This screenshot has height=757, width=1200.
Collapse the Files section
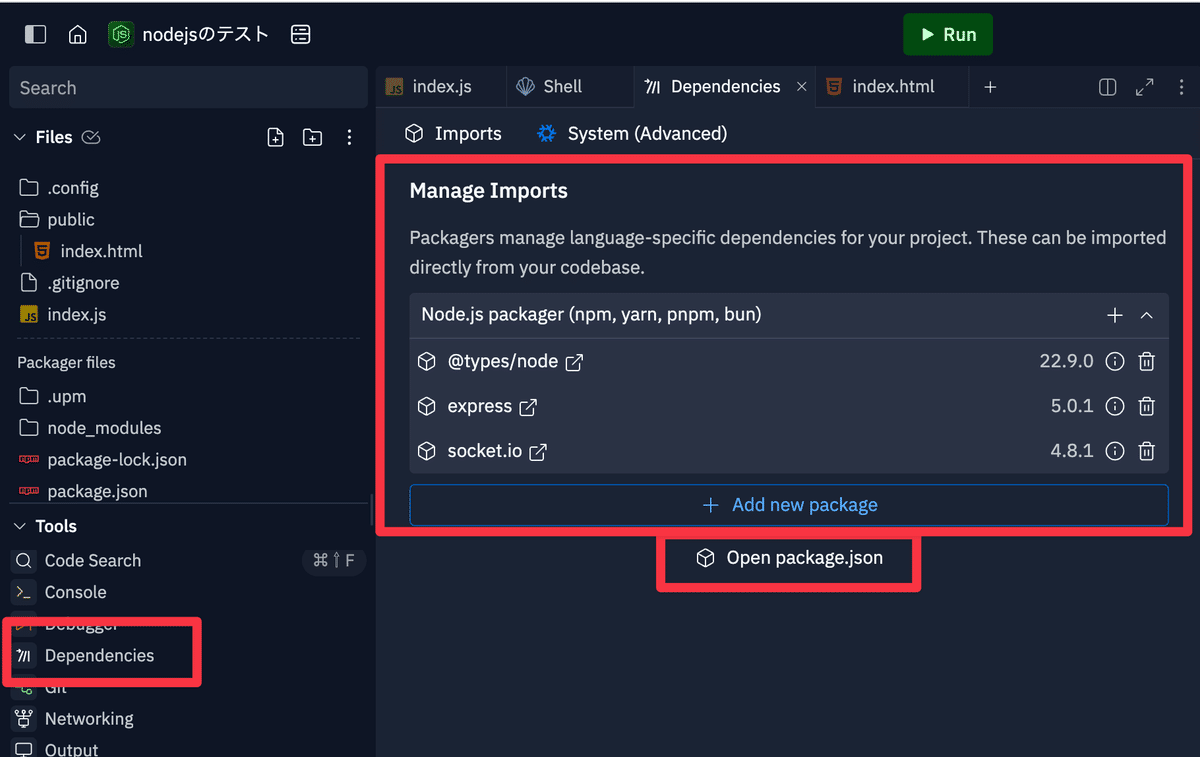(20, 137)
